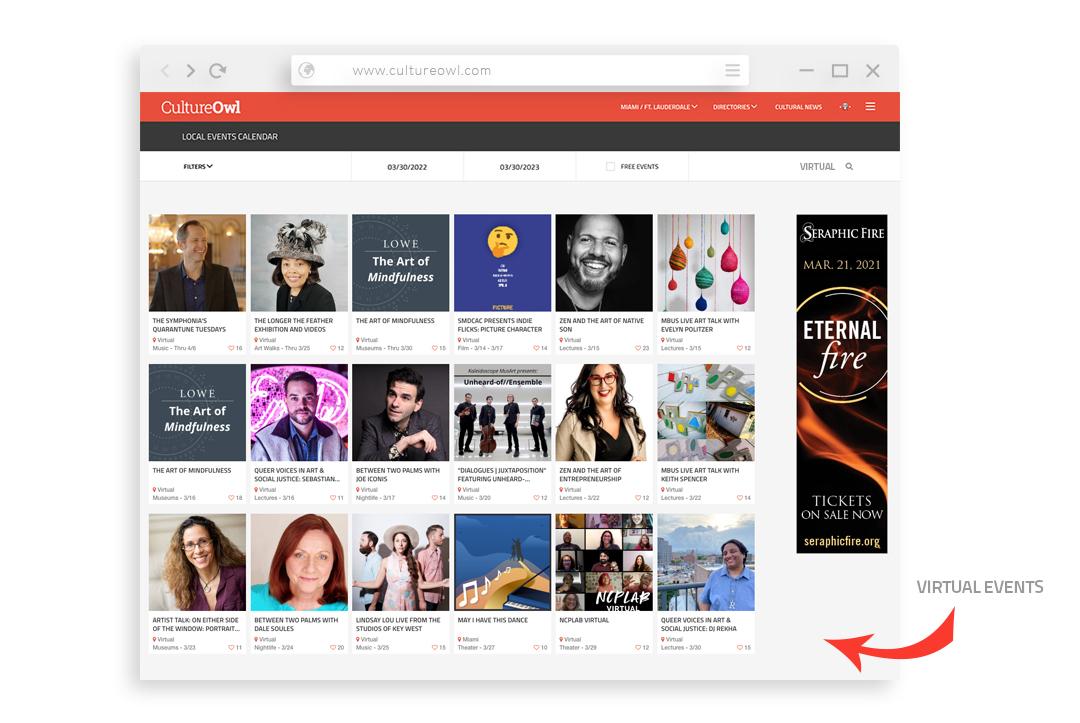Open browser menu icon in address bar

733,71
